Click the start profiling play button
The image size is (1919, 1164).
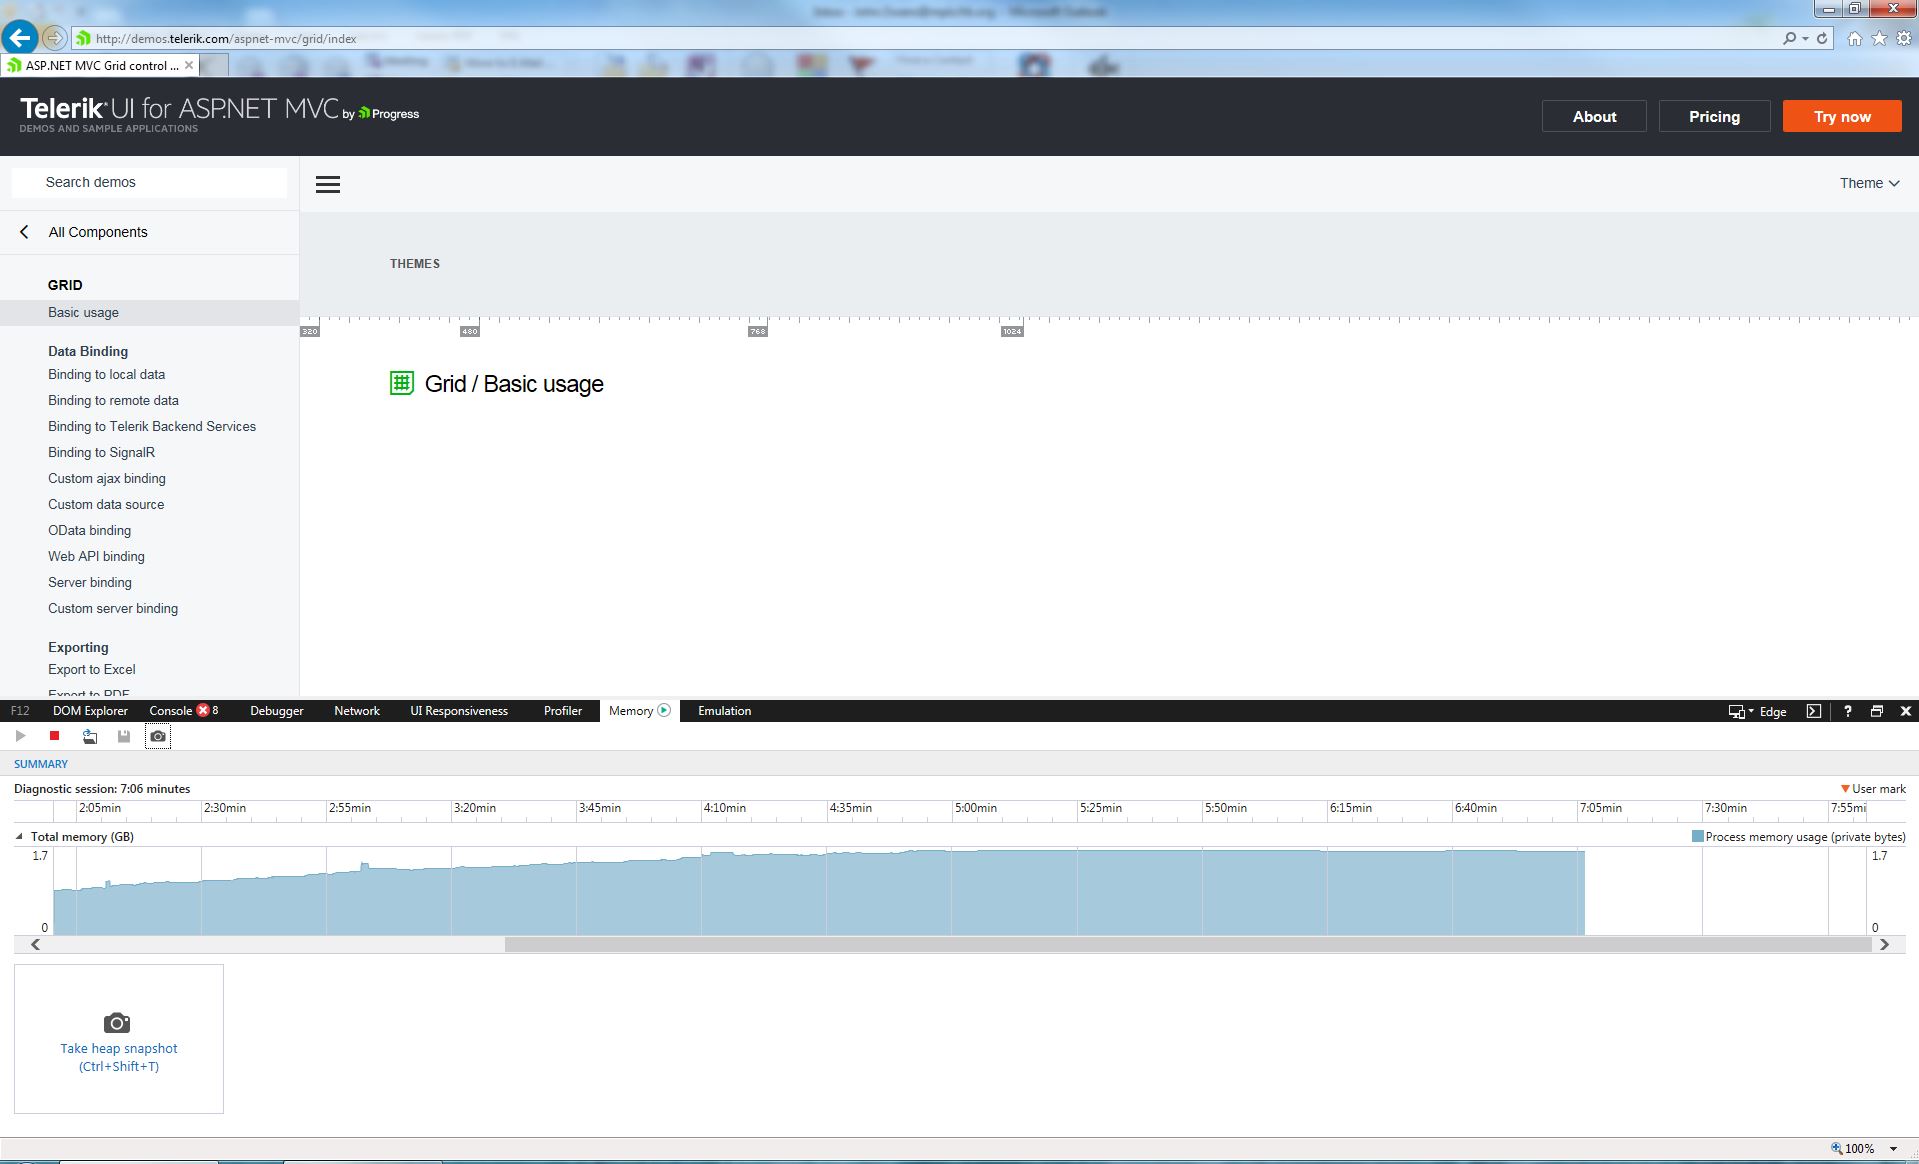pos(20,736)
